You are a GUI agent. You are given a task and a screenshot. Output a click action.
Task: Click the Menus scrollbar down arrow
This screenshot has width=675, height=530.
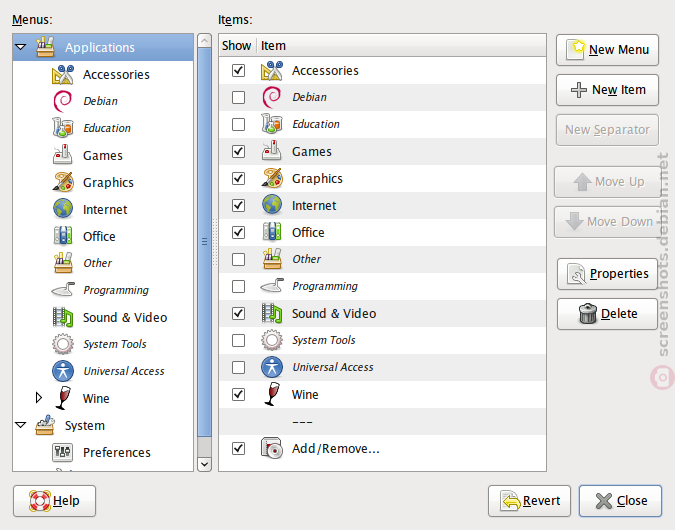(x=204, y=464)
